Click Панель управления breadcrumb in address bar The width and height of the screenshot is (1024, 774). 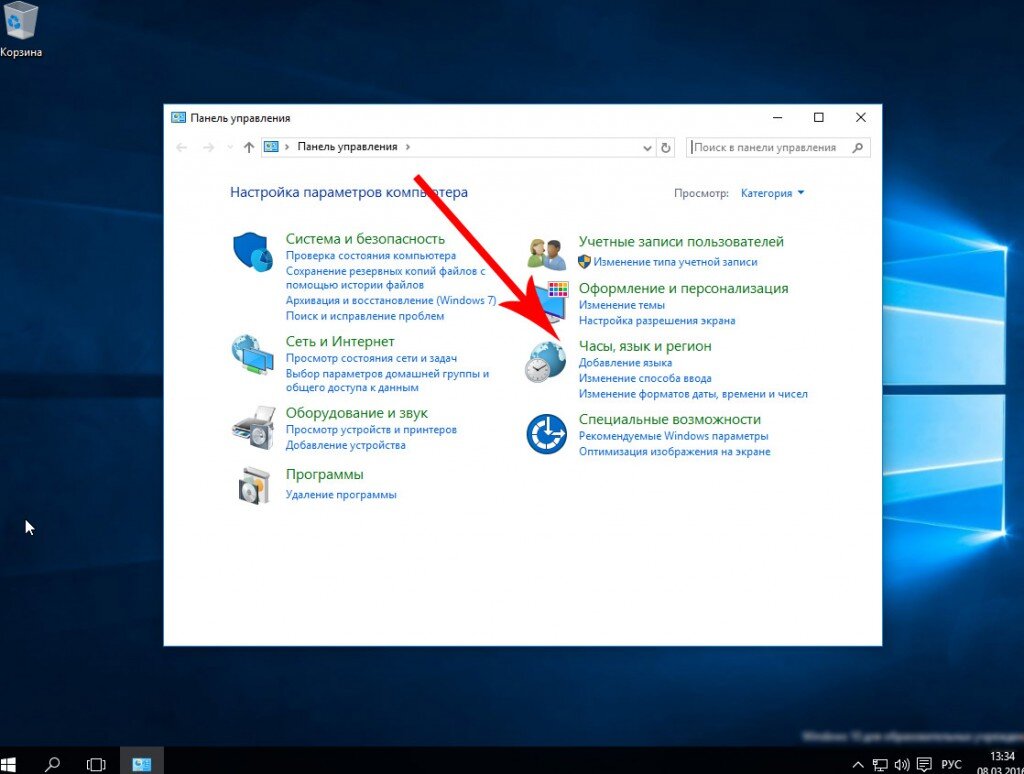pos(347,147)
